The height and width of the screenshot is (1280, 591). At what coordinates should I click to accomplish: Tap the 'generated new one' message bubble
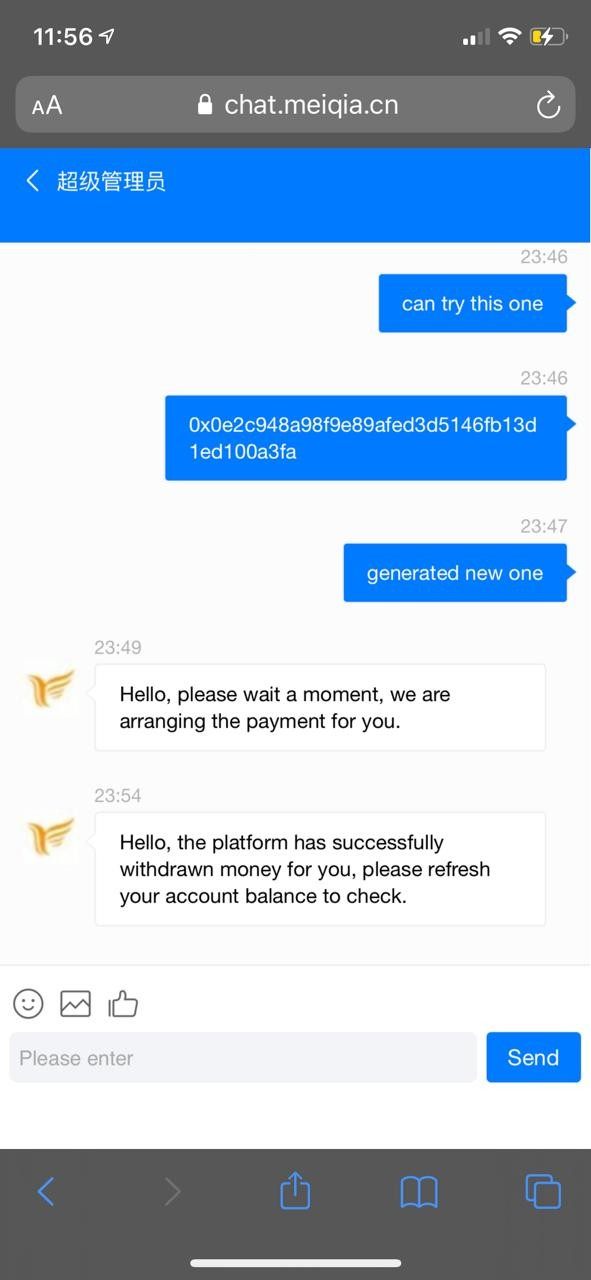point(455,573)
